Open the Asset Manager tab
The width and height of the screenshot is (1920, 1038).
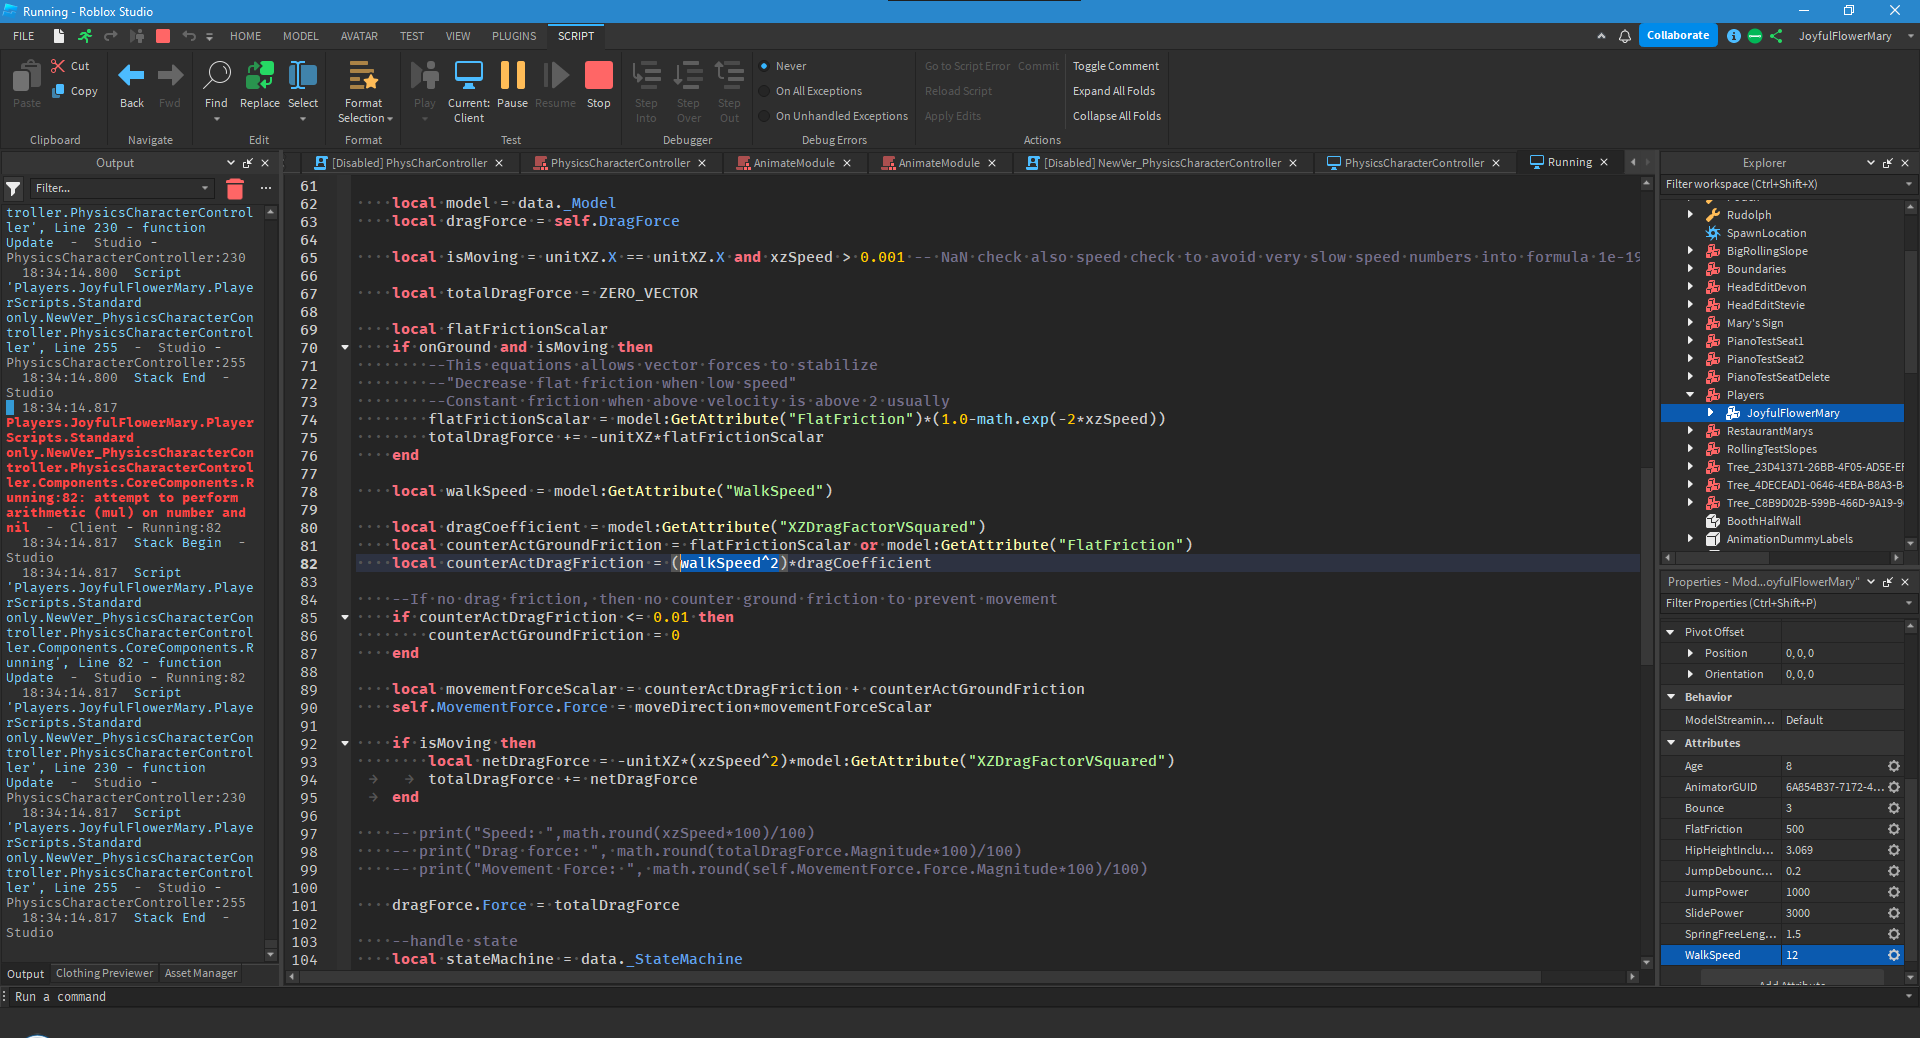[200, 973]
